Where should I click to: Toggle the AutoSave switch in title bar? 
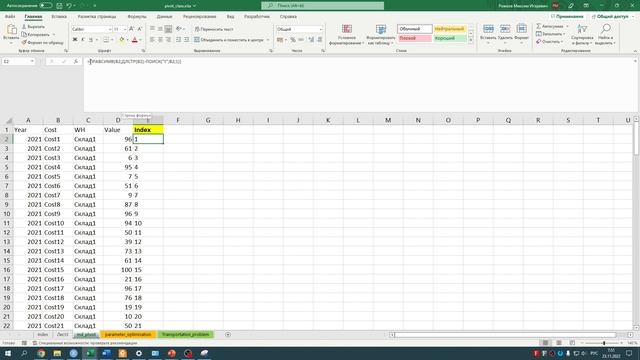click(x=46, y=6)
